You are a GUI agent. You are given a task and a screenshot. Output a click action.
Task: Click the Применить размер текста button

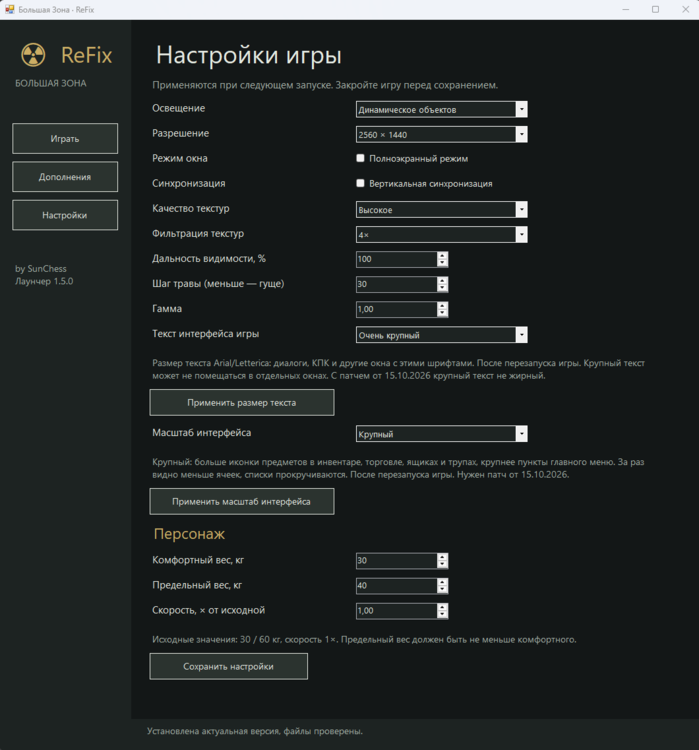coord(242,402)
